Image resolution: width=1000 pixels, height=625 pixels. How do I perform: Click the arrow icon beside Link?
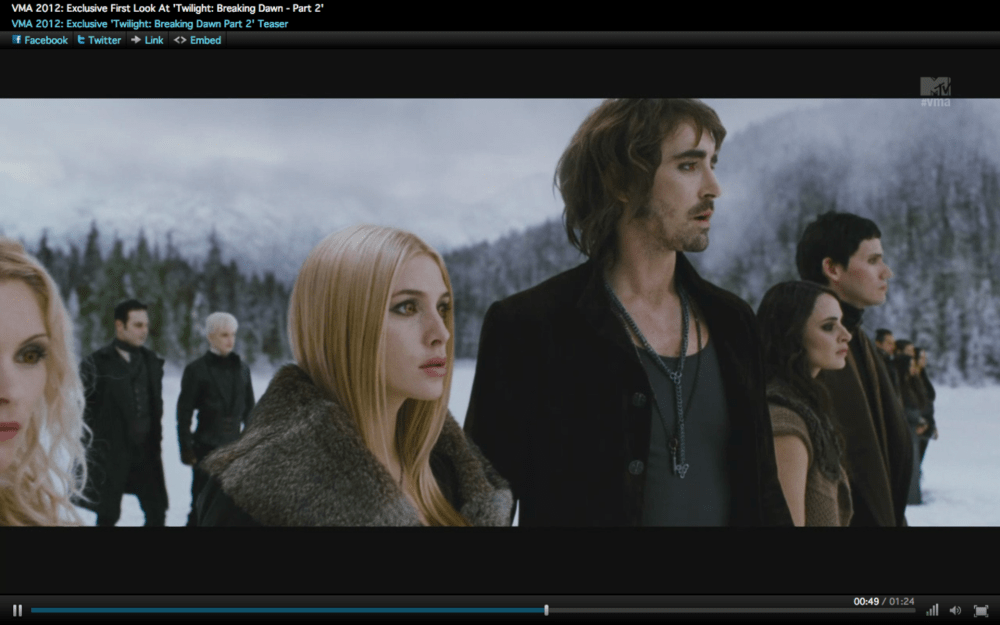(135, 40)
